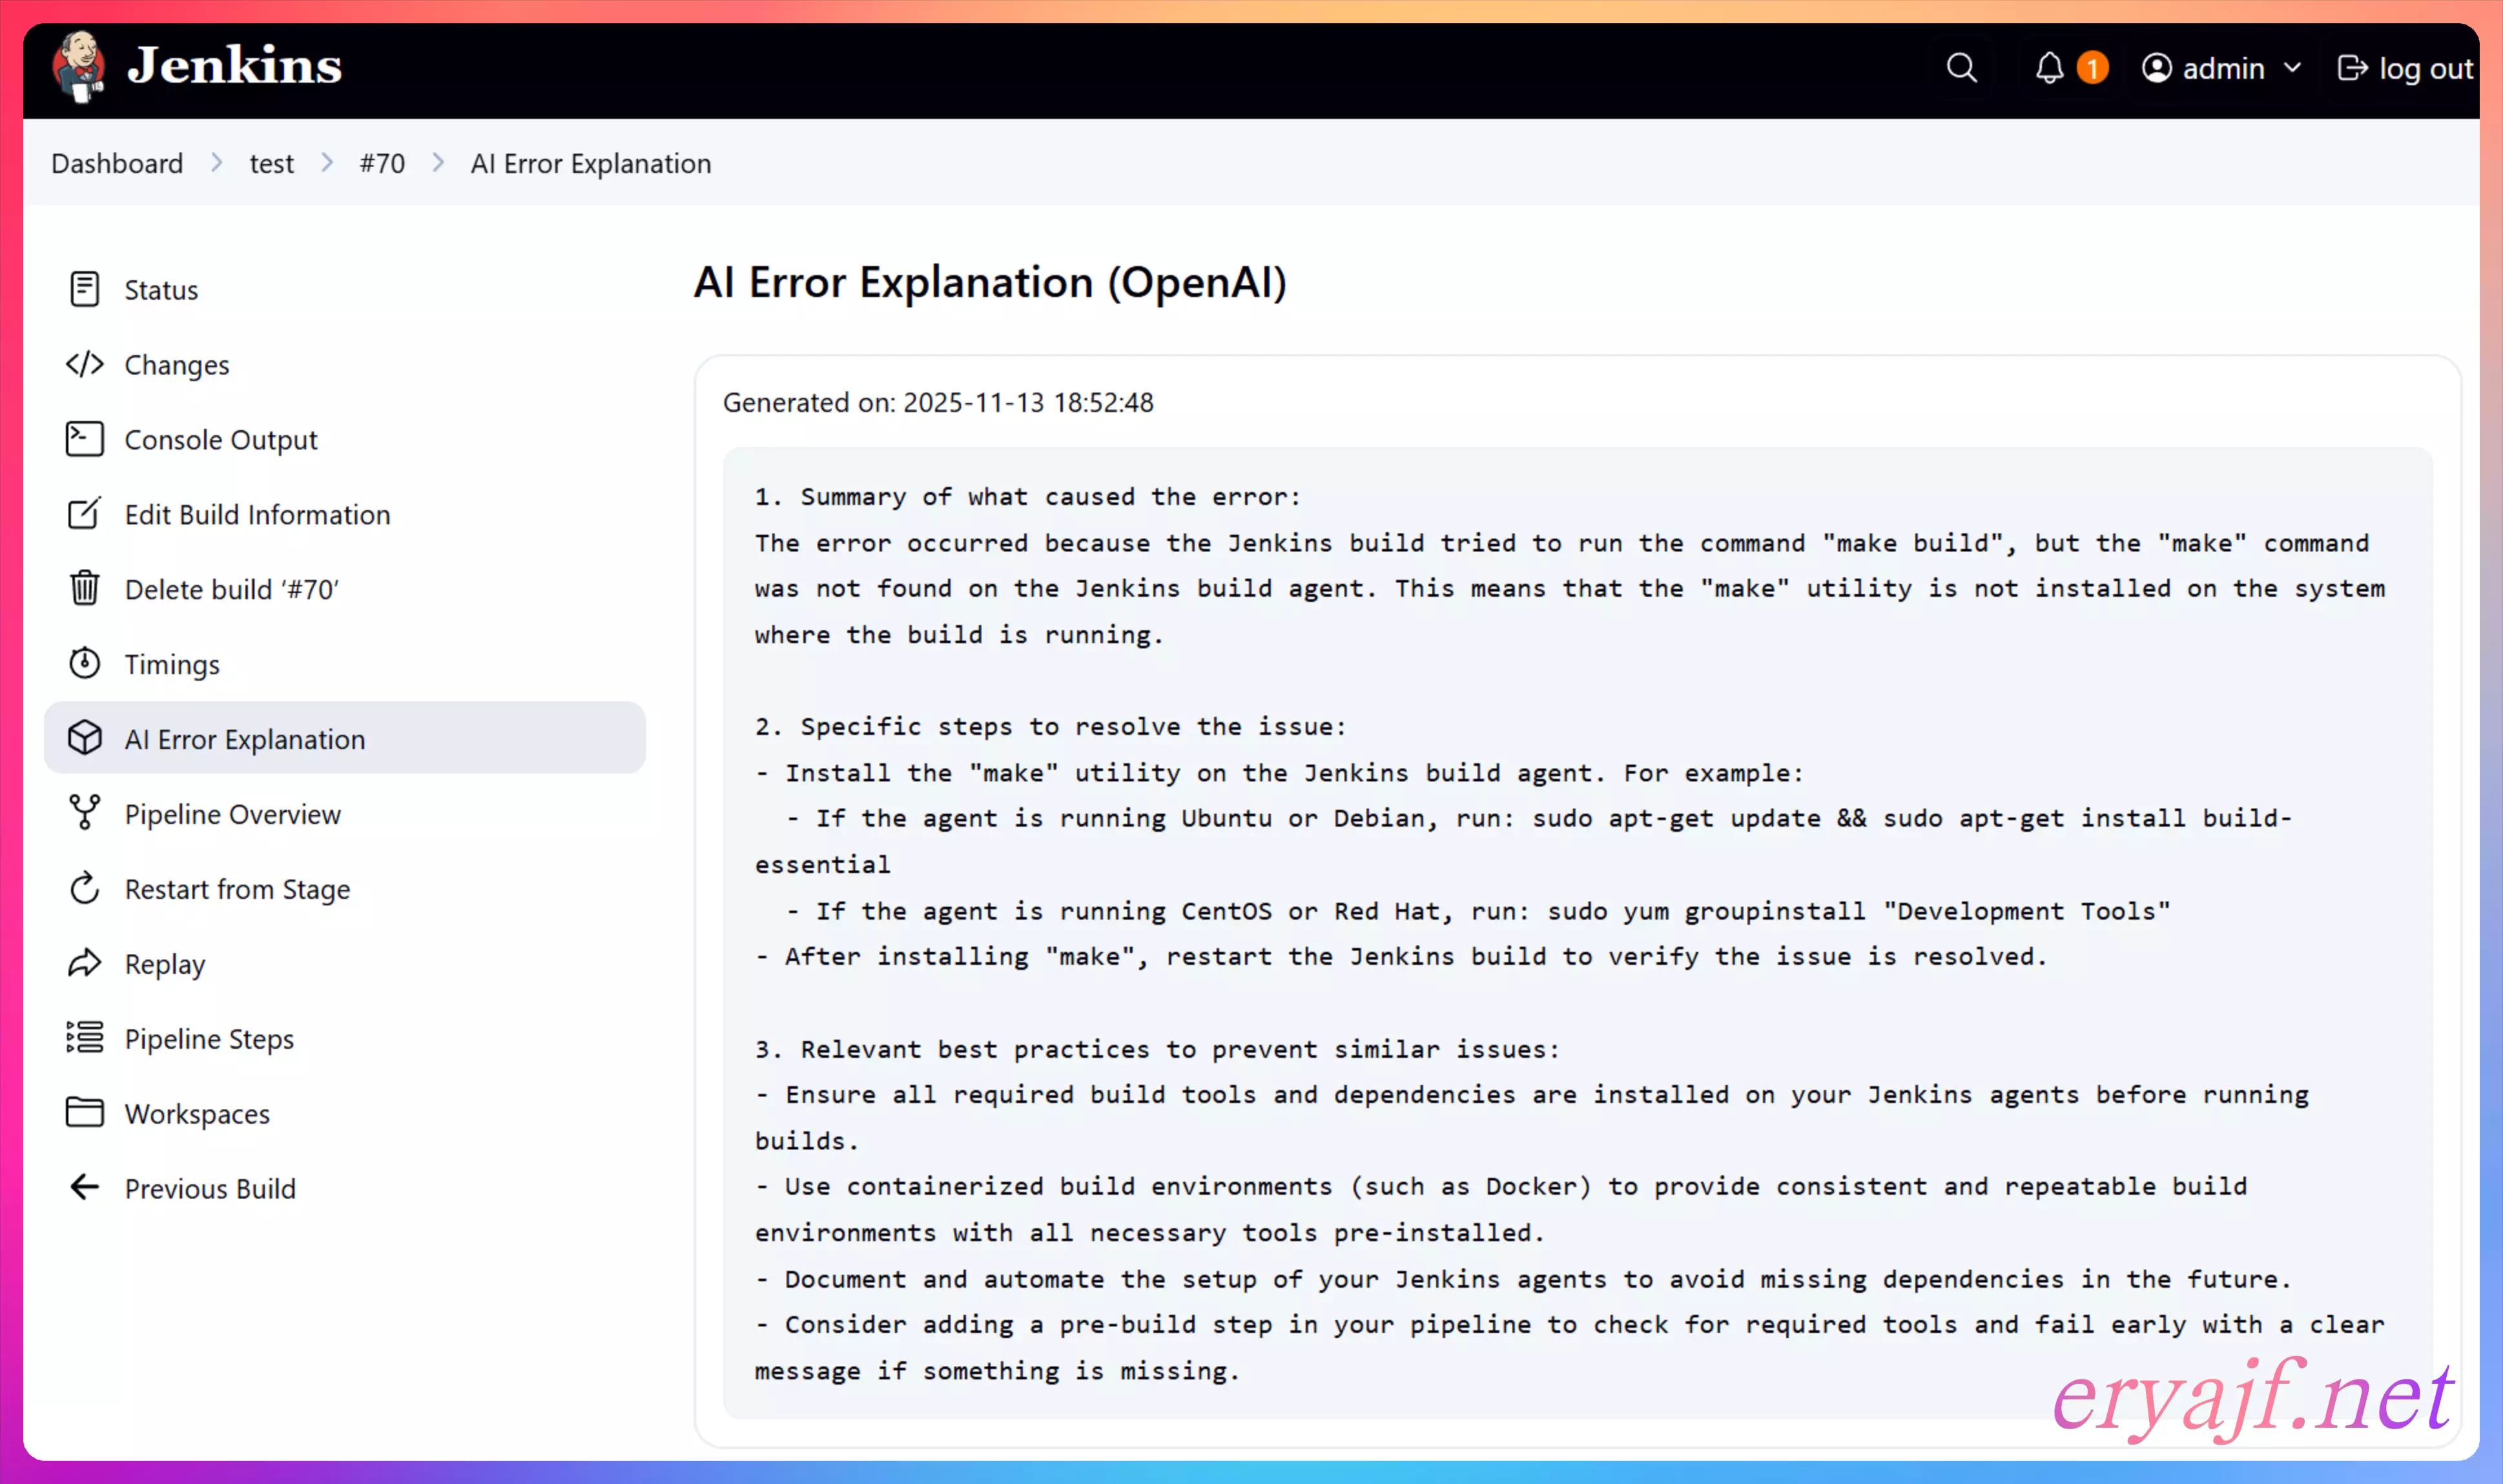Image resolution: width=2503 pixels, height=1484 pixels.
Task: Expand the admin user dropdown chevron
Action: [2293, 68]
